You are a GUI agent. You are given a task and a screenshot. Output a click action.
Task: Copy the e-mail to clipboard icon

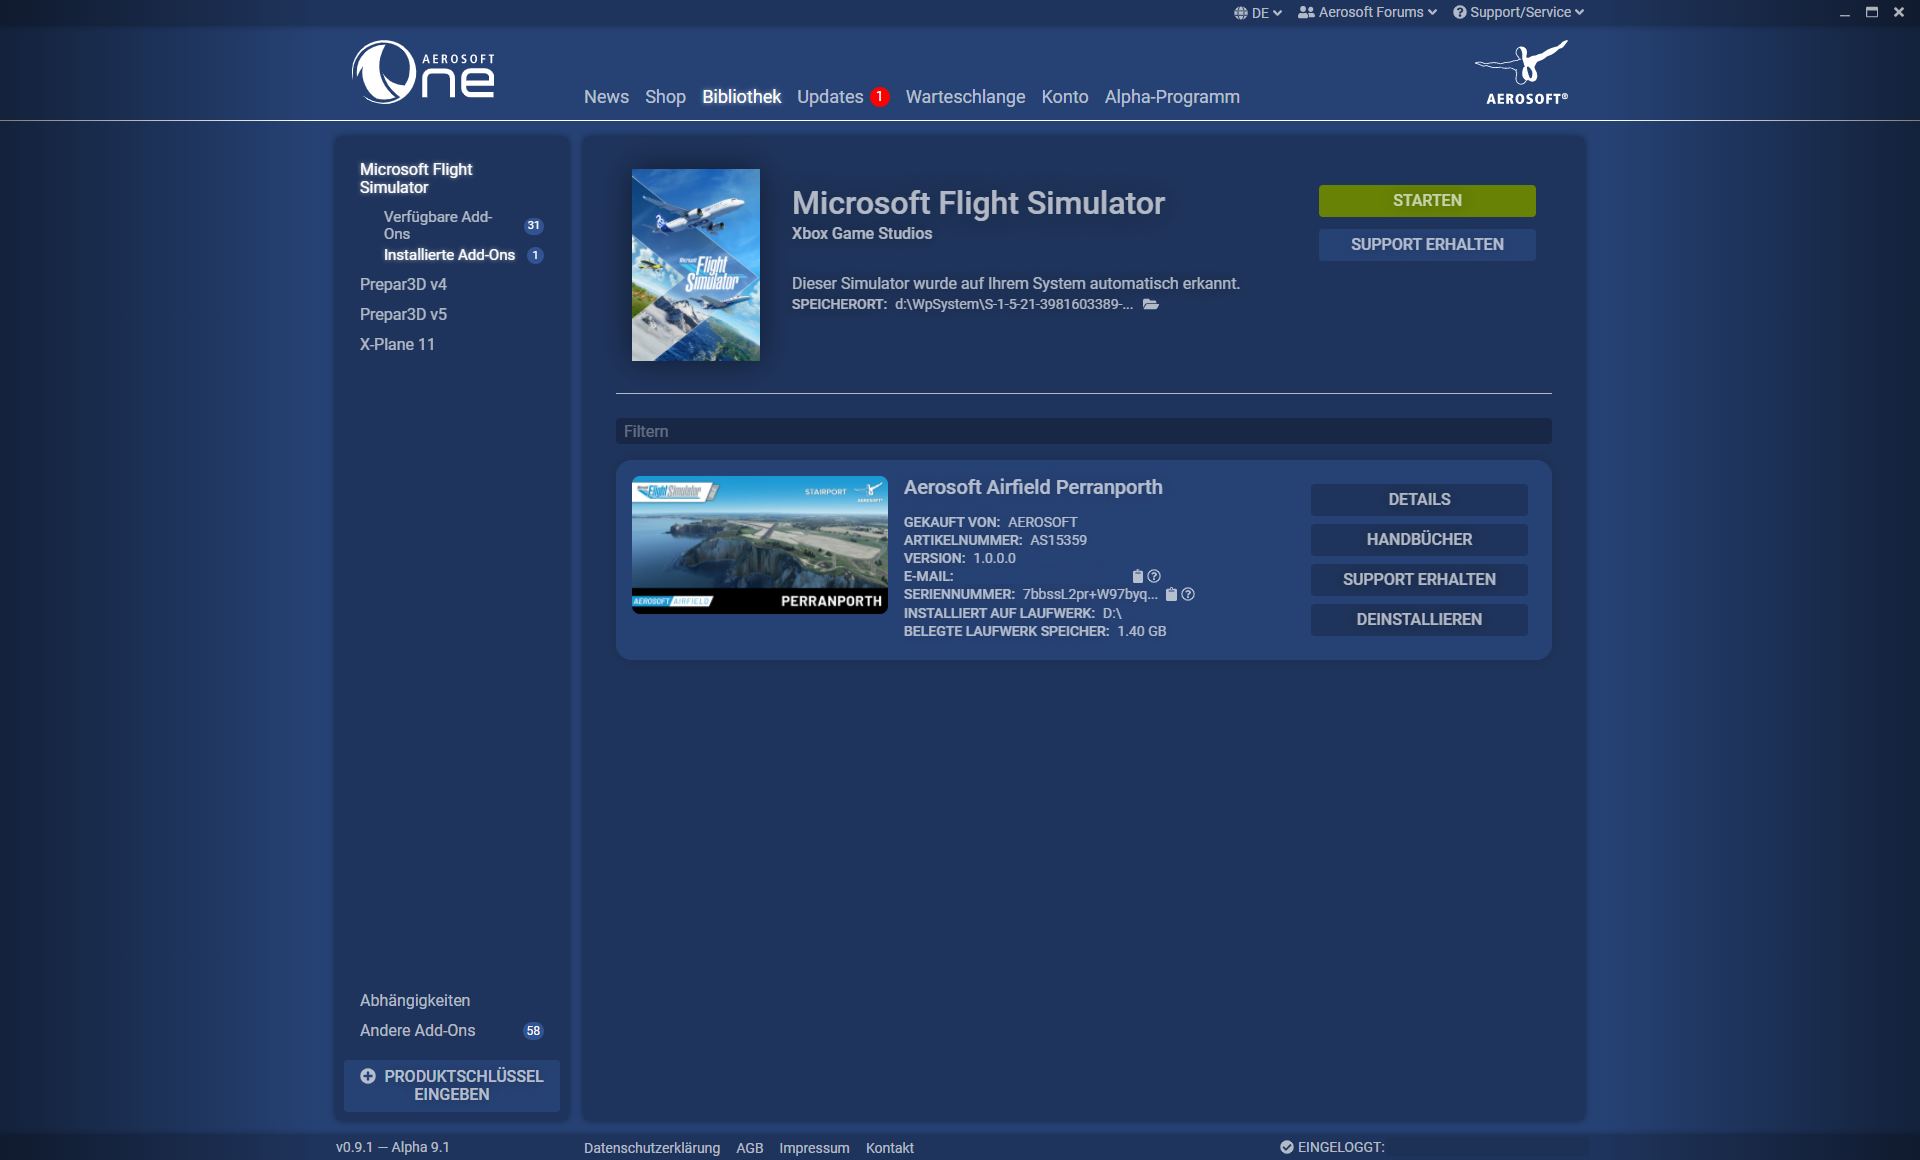click(x=1137, y=576)
